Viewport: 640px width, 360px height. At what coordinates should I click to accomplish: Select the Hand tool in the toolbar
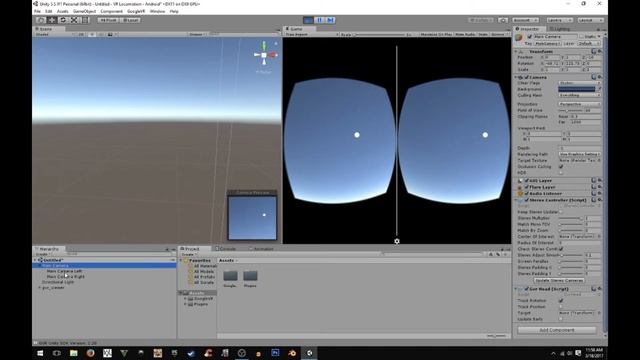(x=40, y=20)
